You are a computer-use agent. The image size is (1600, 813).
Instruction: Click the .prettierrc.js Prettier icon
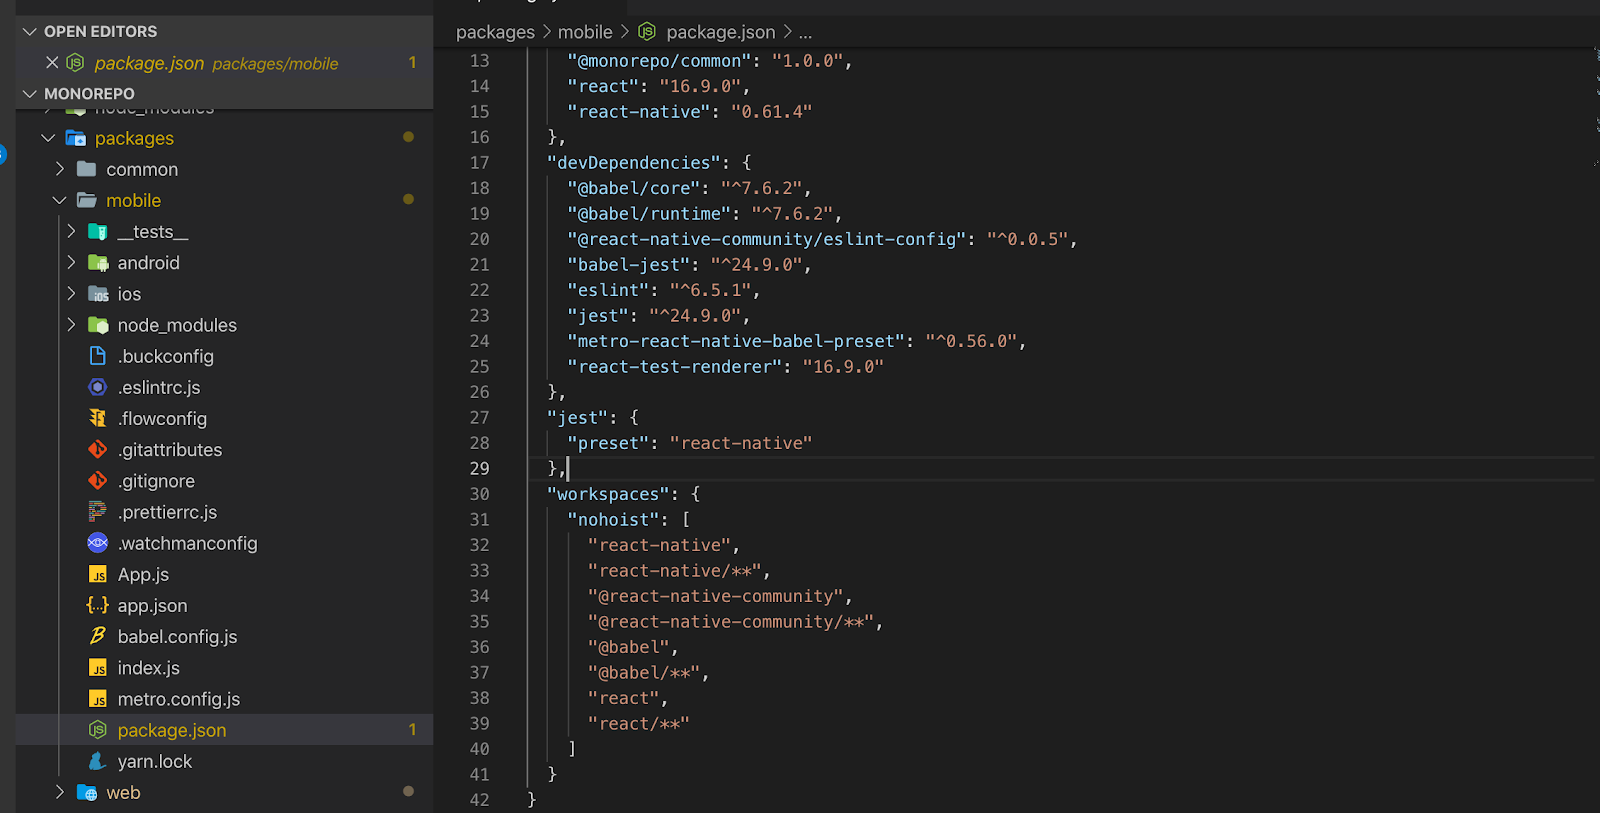pos(98,511)
